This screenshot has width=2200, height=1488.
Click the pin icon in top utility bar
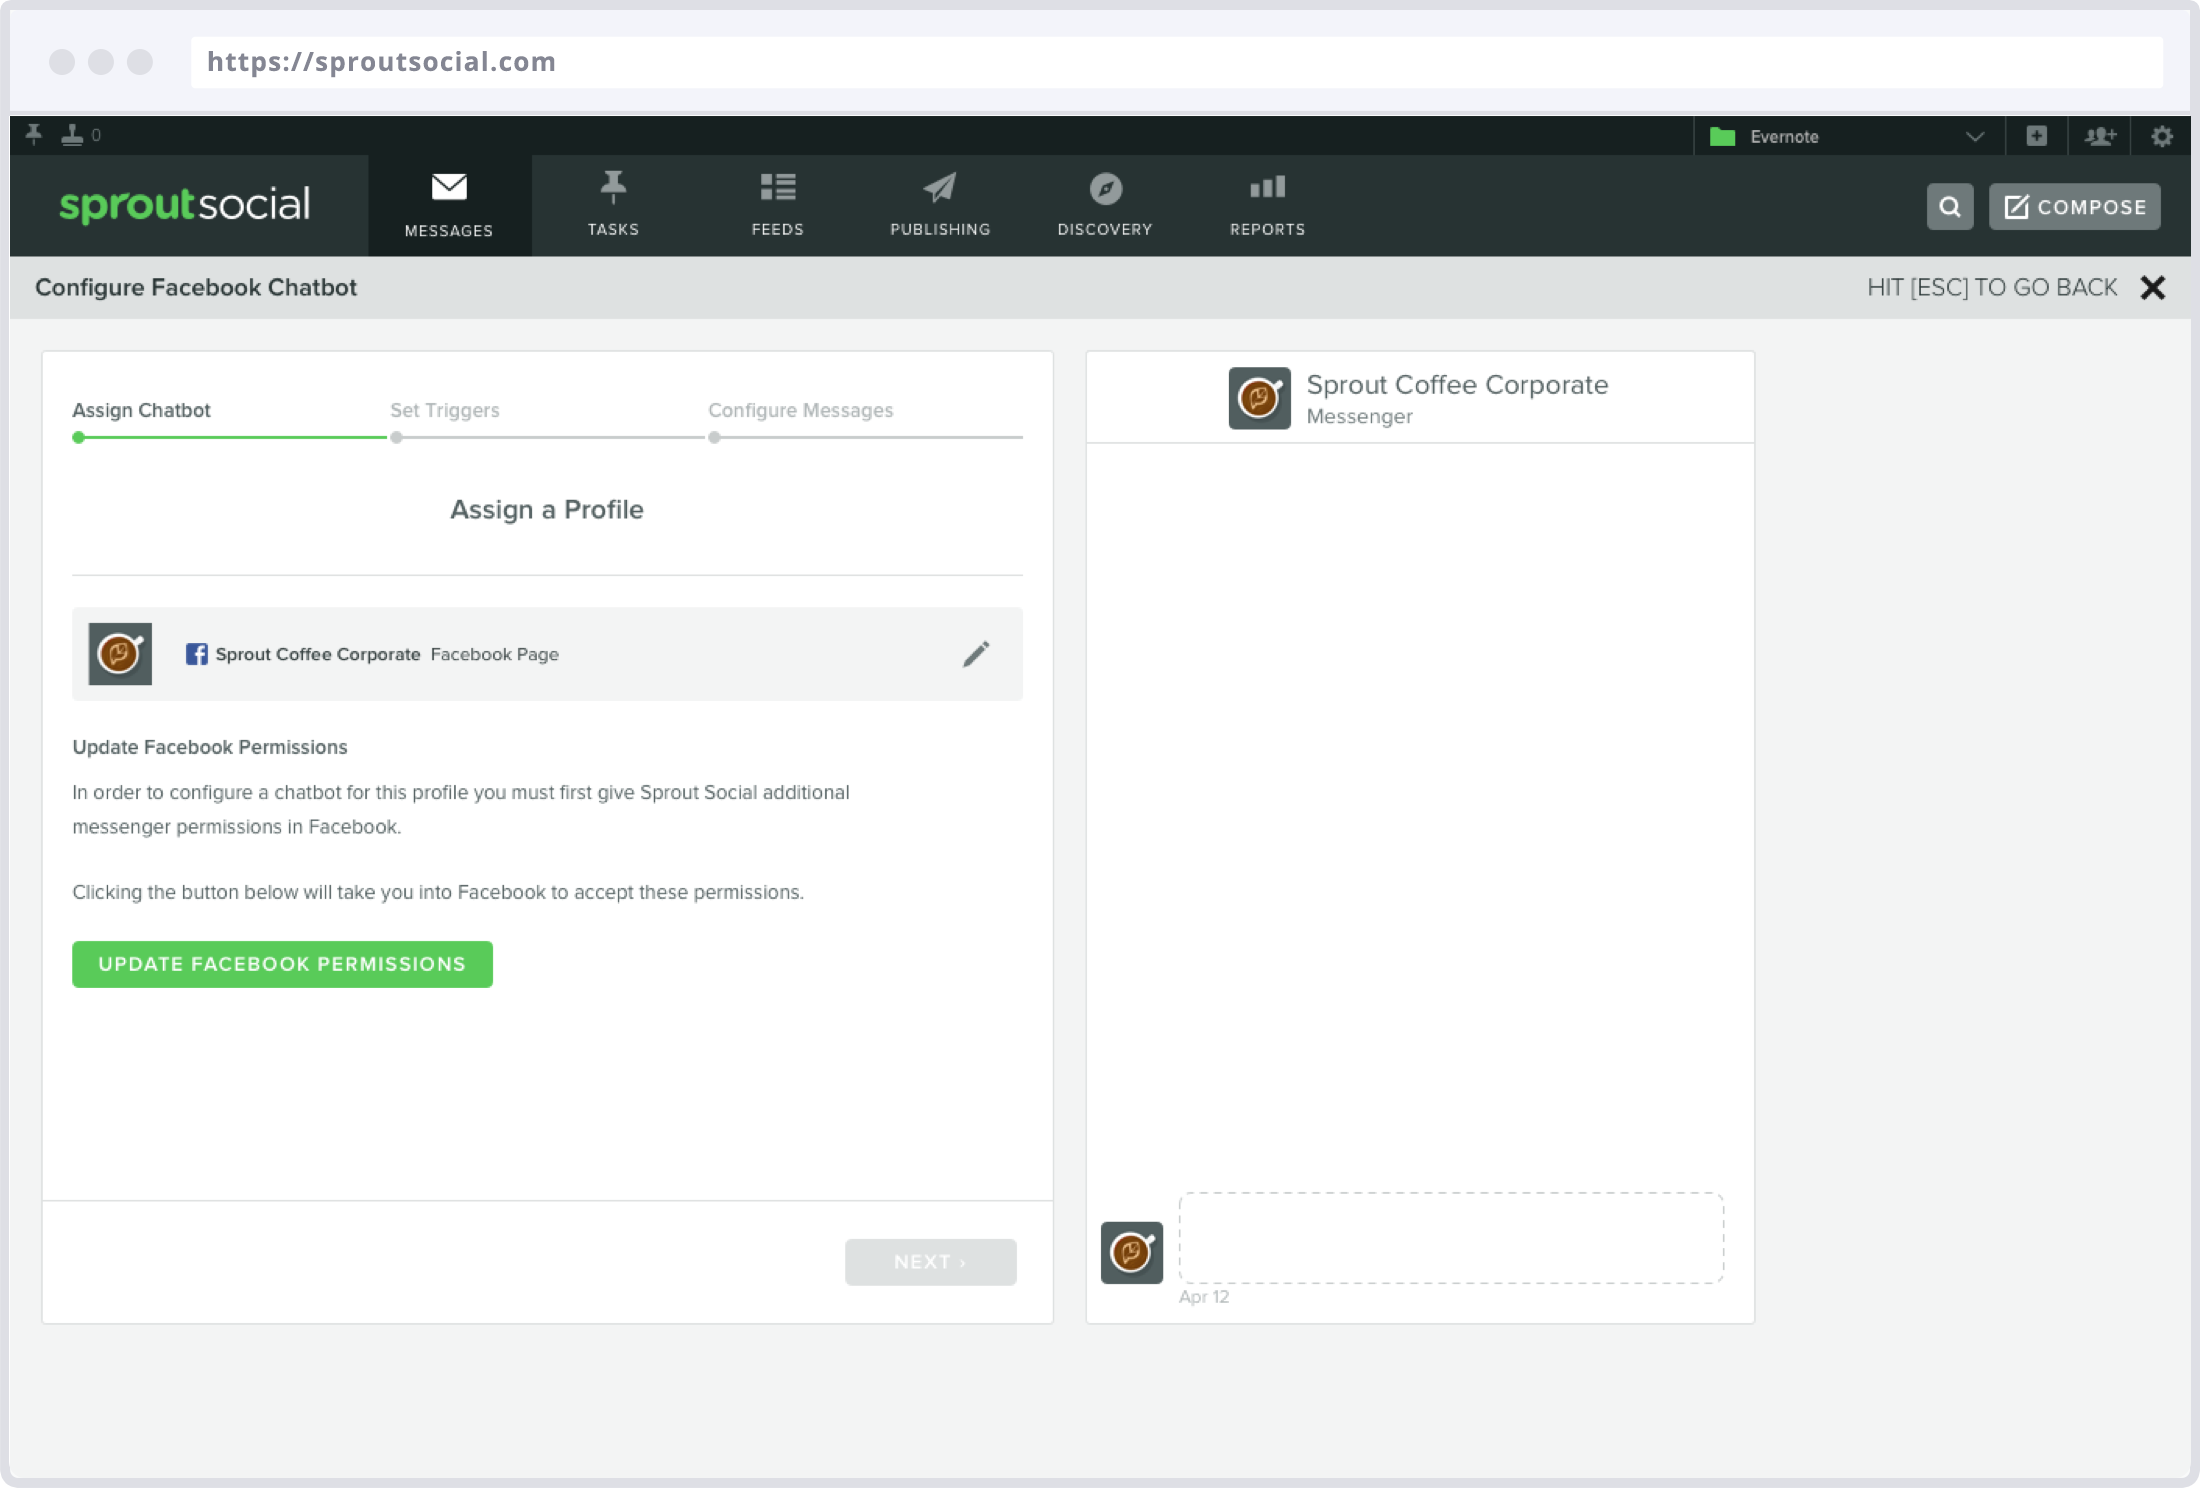pyautogui.click(x=34, y=134)
